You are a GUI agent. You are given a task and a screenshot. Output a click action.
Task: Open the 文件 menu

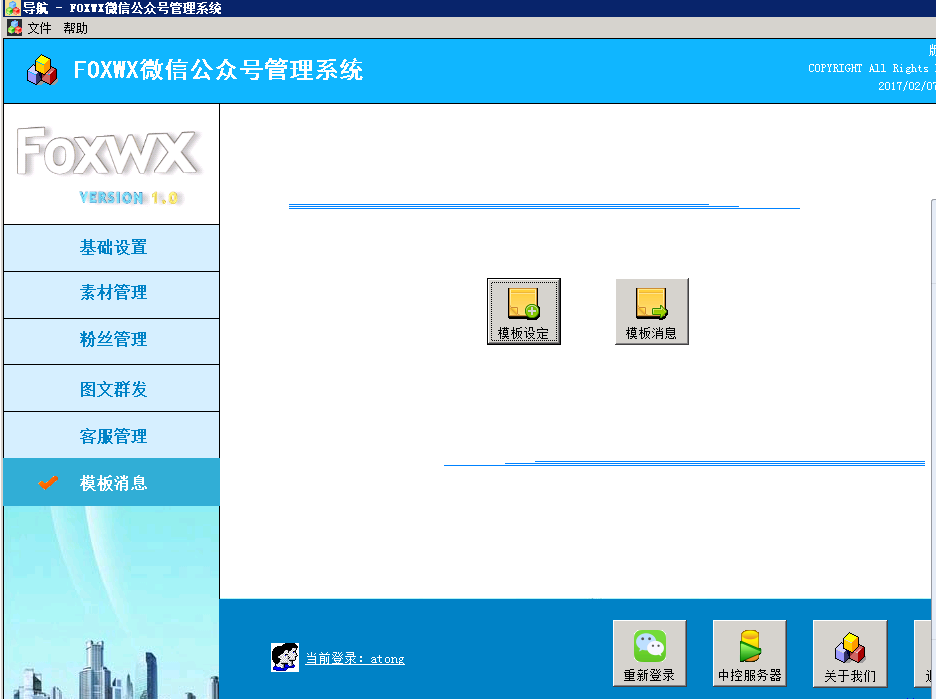point(39,28)
